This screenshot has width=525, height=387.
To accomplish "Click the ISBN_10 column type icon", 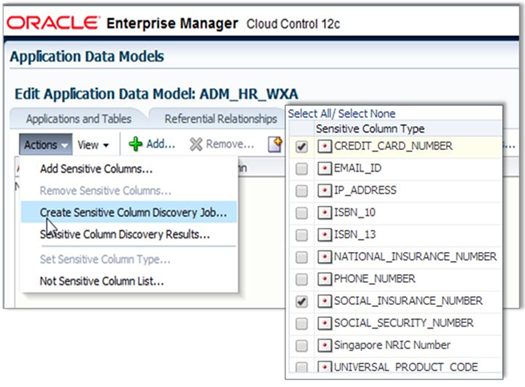I will 324,213.
